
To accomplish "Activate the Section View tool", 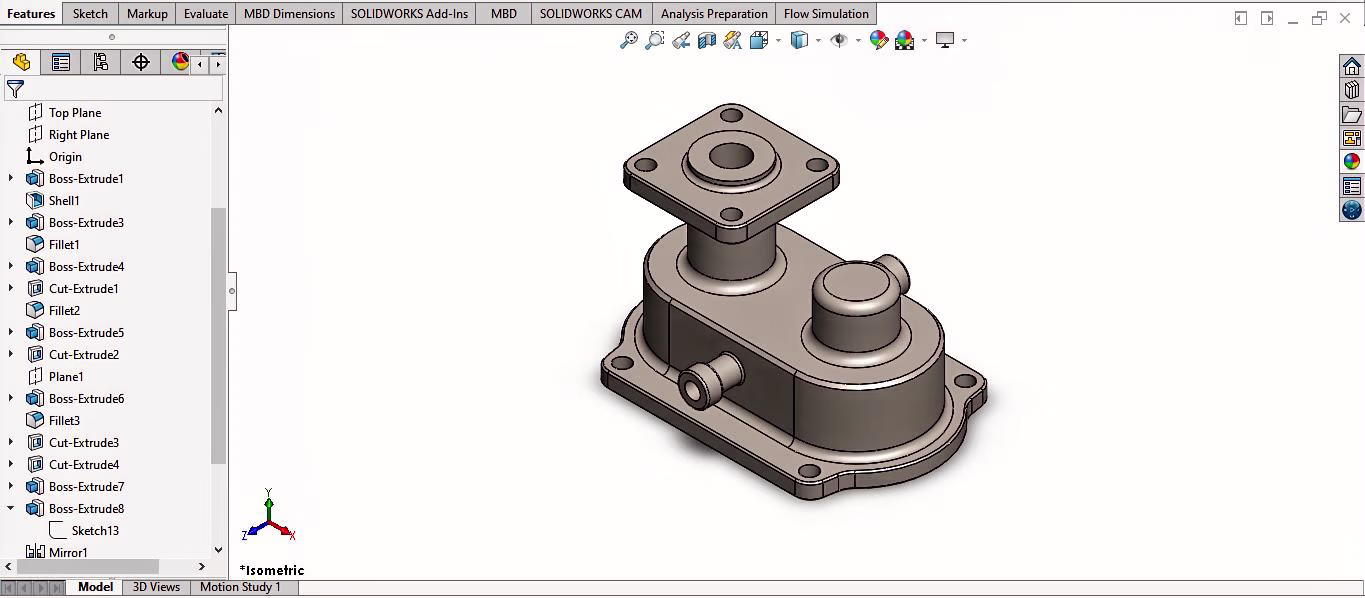I will [707, 40].
